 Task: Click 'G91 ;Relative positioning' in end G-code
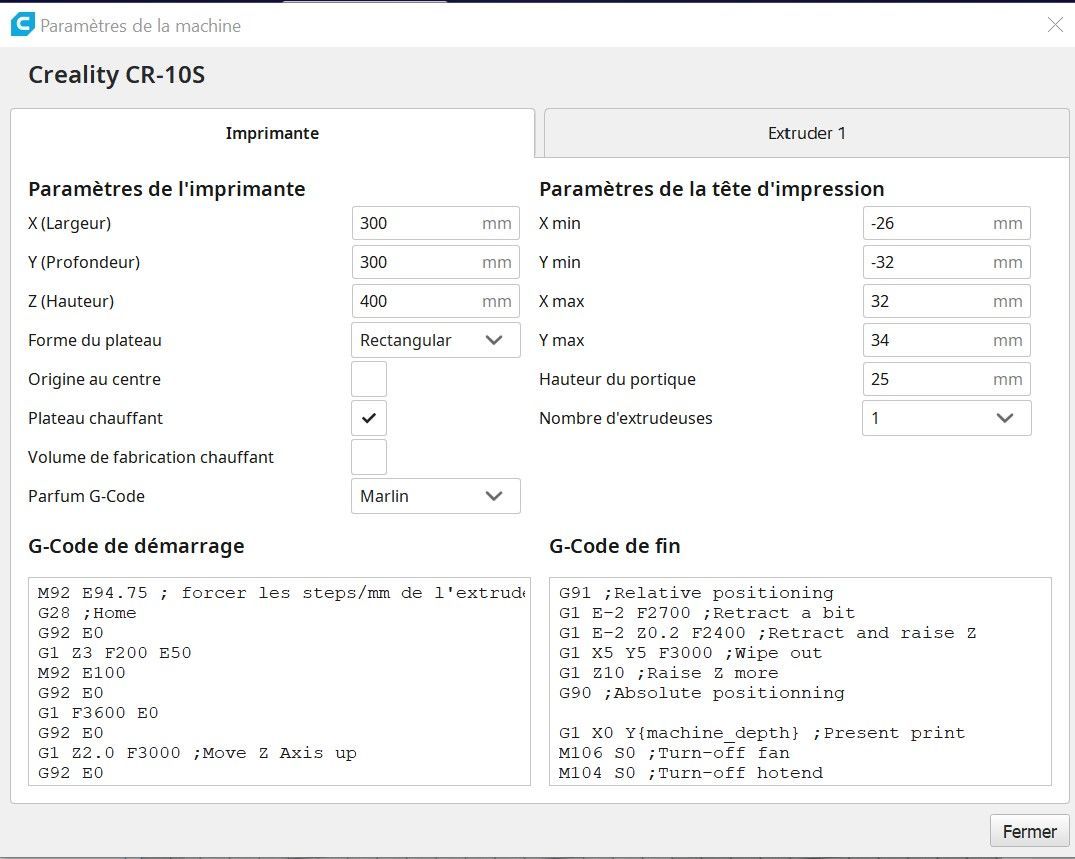(696, 593)
